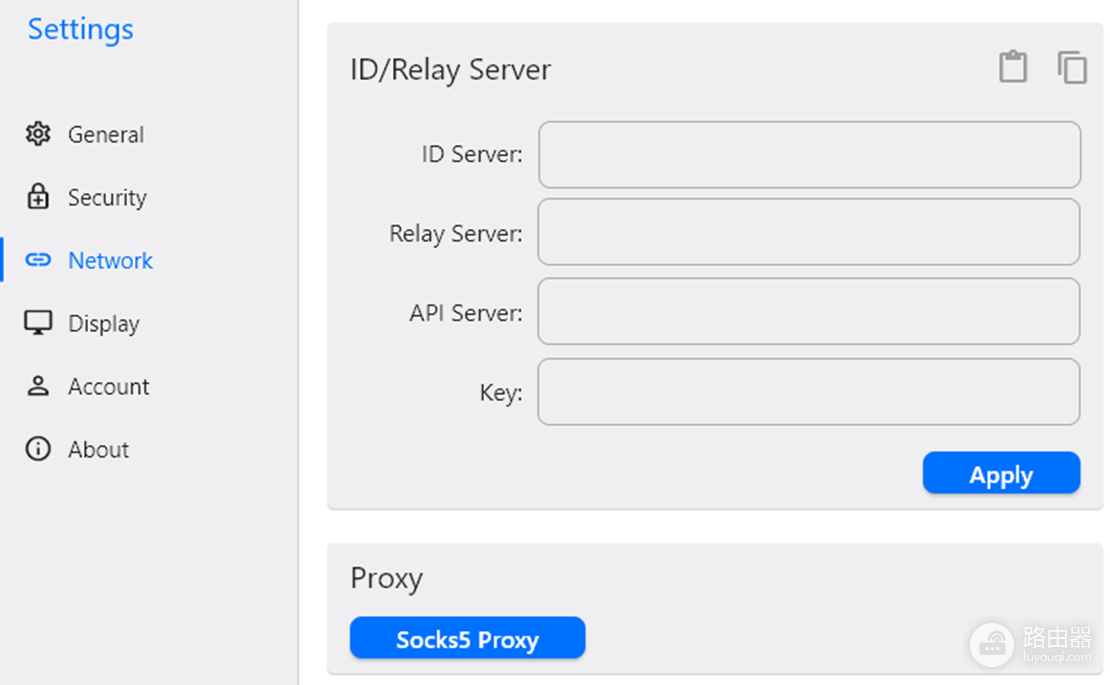Click the Network link icon
The image size is (1110, 685).
pos(38,260)
